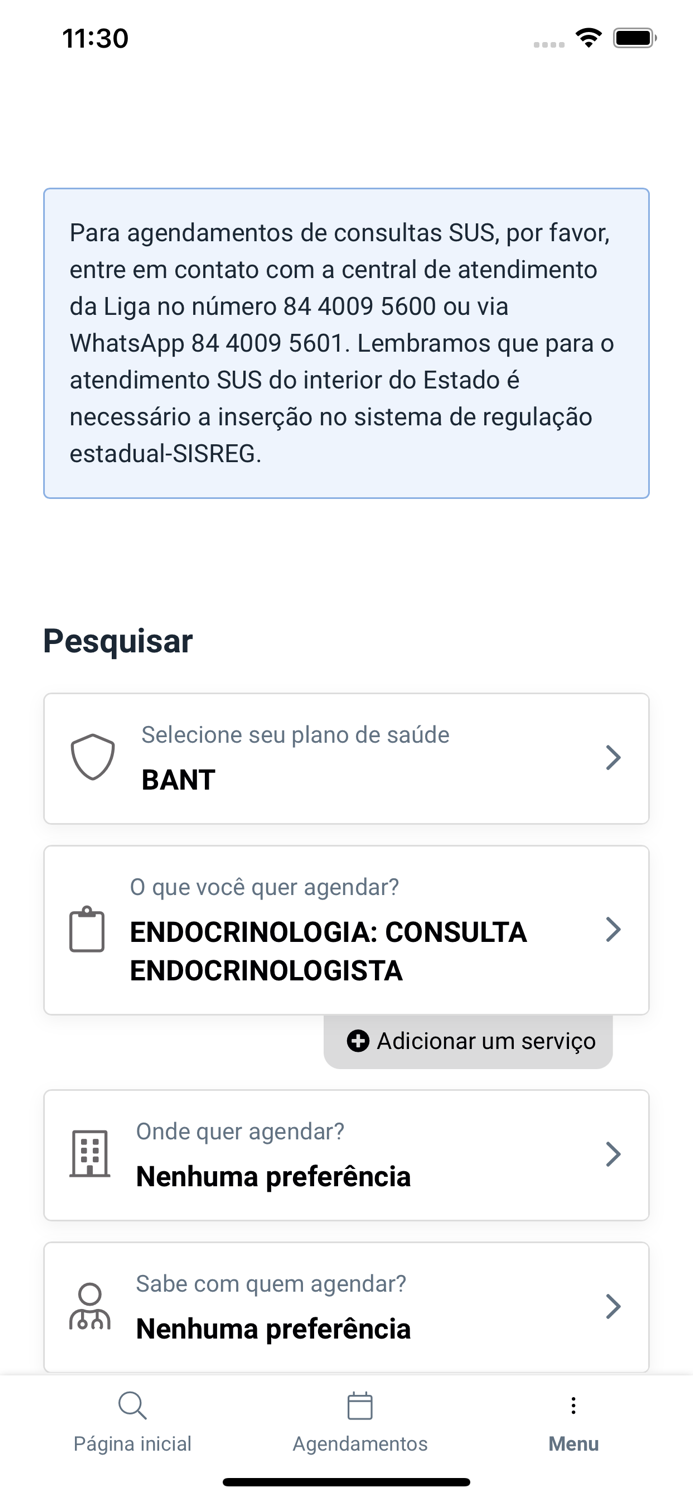Open Menu via the three-dot icon
The image size is (693, 1500).
click(x=573, y=1405)
